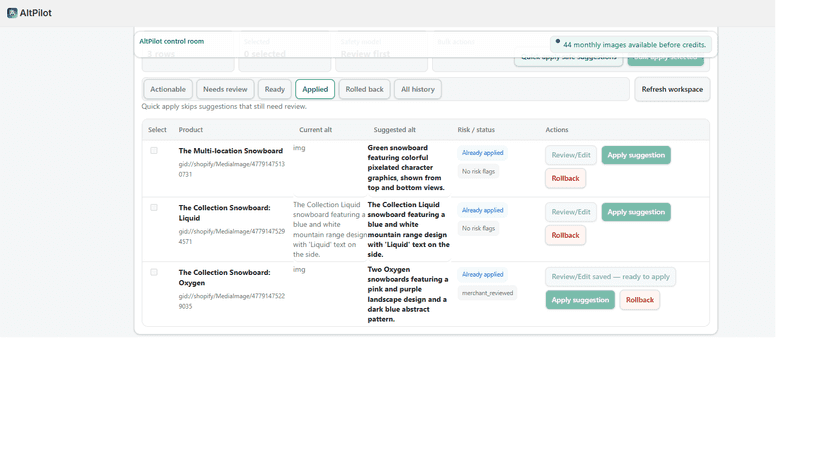This screenshot has width=828, height=466.
Task: Click No risk flags badge in Liquid row
Action: pos(478,229)
